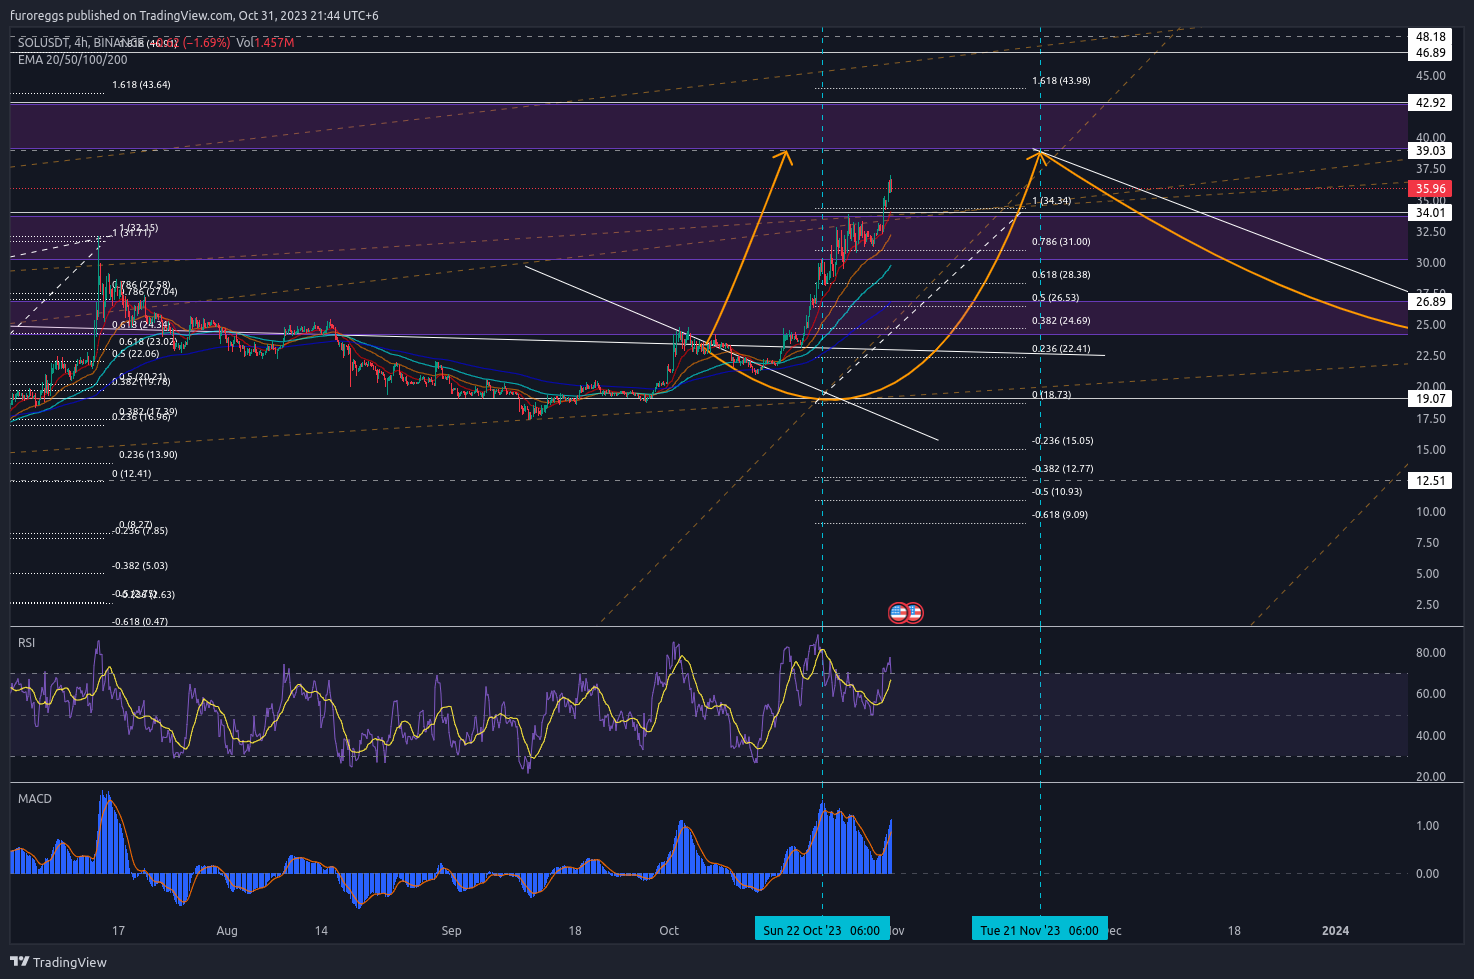Click the 7.50 tick on the price scale
Viewport: 1474px width, 979px height.
[x=1428, y=543]
